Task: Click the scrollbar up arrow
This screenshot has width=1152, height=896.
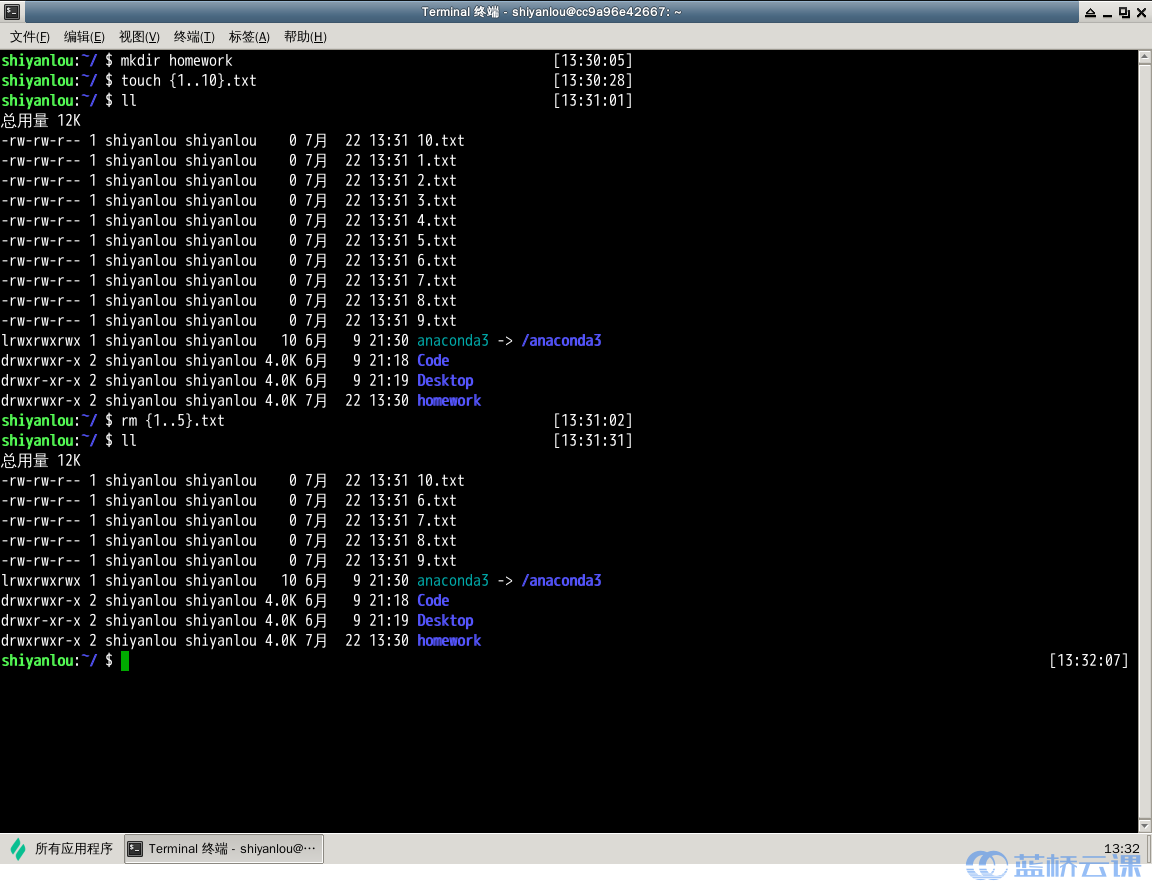Action: 1144,57
